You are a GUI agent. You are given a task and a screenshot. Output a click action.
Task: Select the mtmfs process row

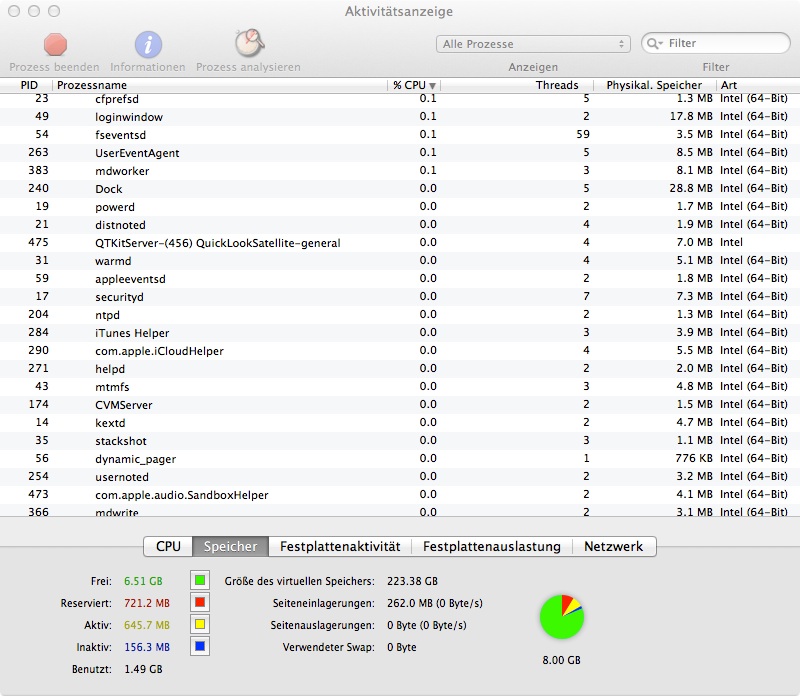pos(400,387)
